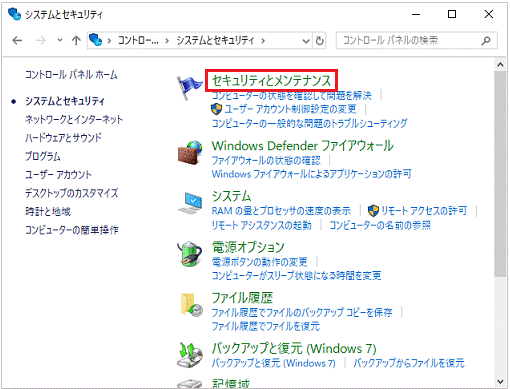Screen dimensions: 510x389
Task: Open ネットワークとインターネット category
Action: tap(74, 119)
